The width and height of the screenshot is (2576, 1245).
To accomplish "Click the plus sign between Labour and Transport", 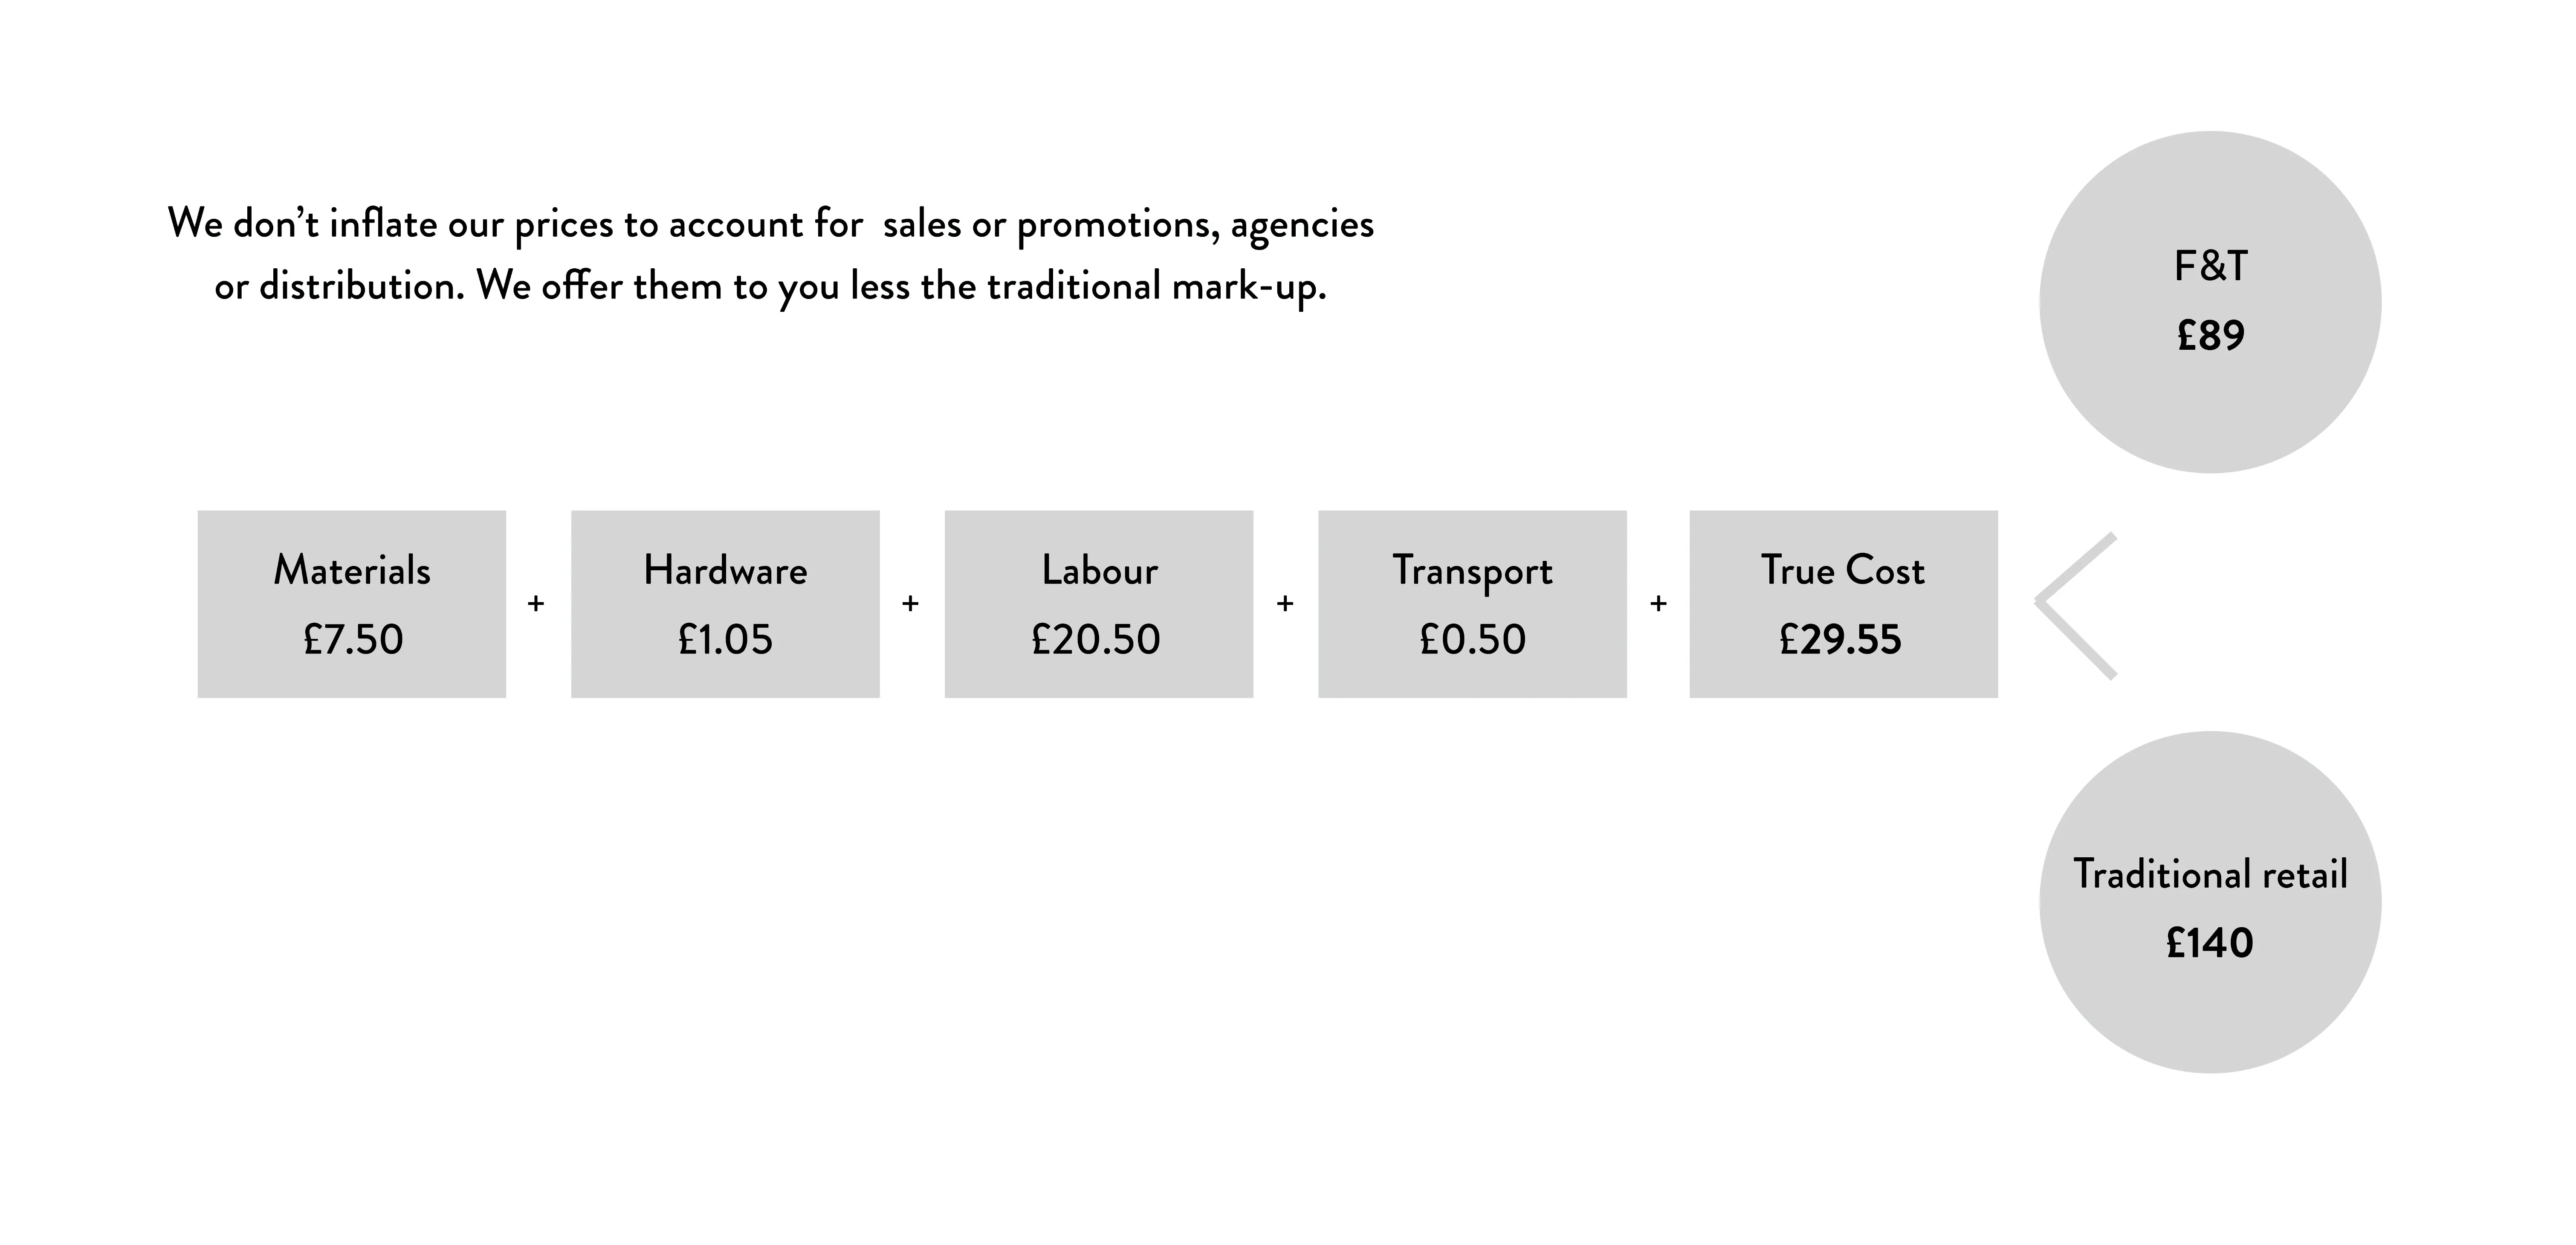I will [x=1285, y=603].
